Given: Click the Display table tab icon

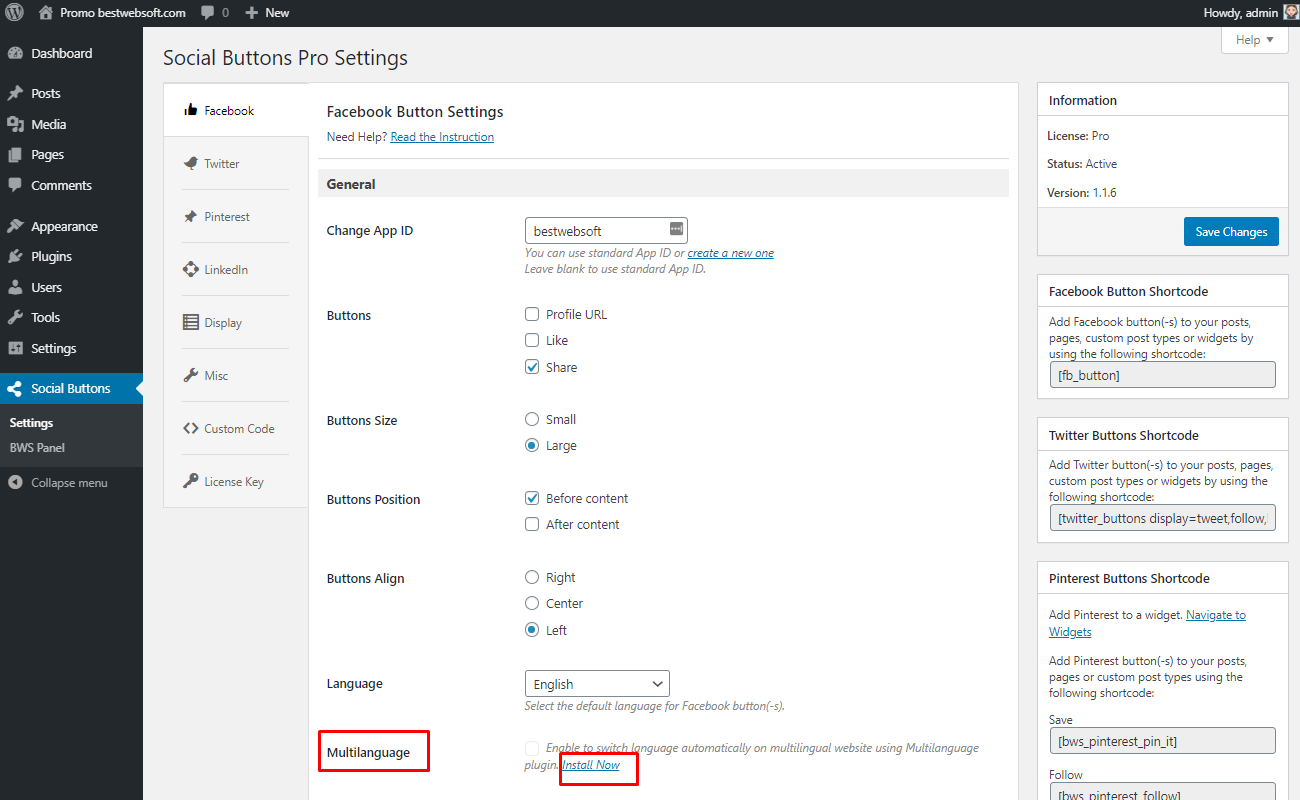Looking at the screenshot, I should [190, 322].
